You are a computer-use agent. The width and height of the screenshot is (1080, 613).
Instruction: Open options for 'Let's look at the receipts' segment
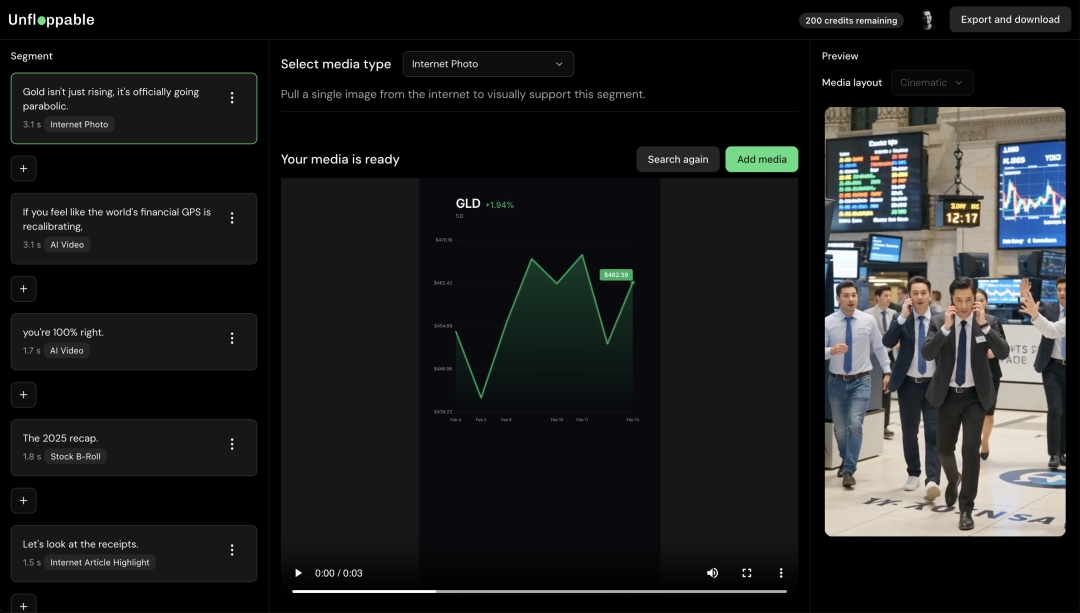pyautogui.click(x=232, y=550)
